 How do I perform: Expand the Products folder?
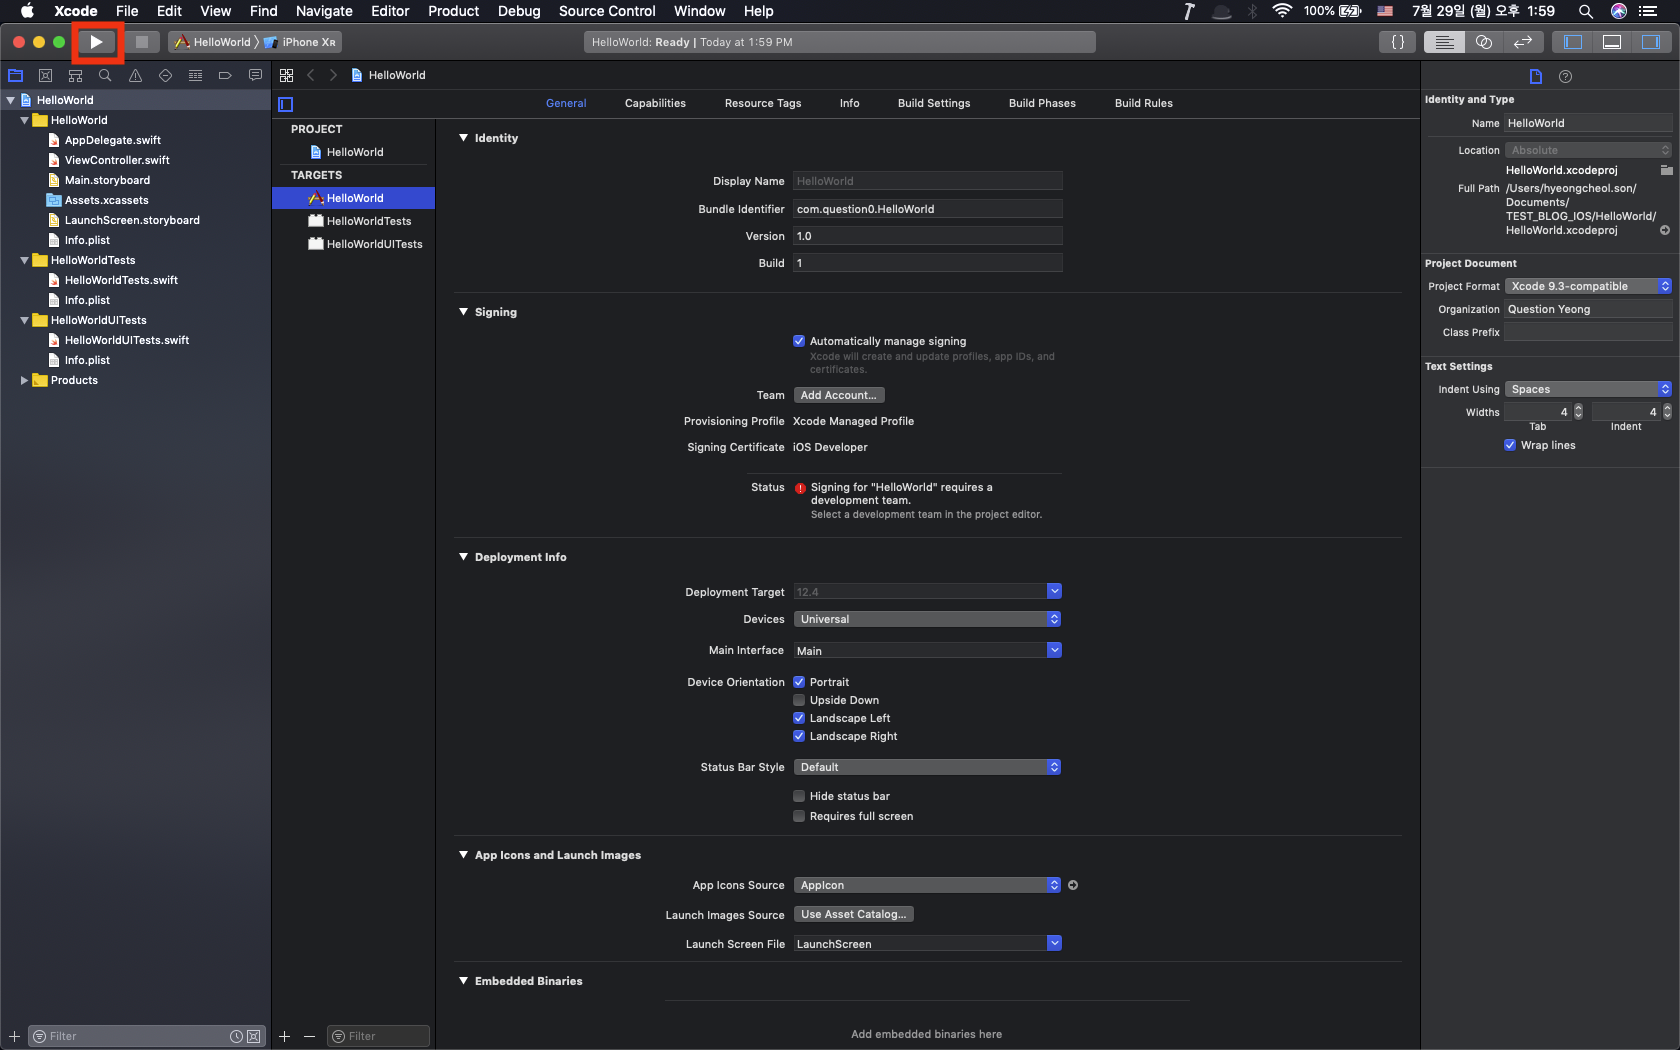click(24, 380)
